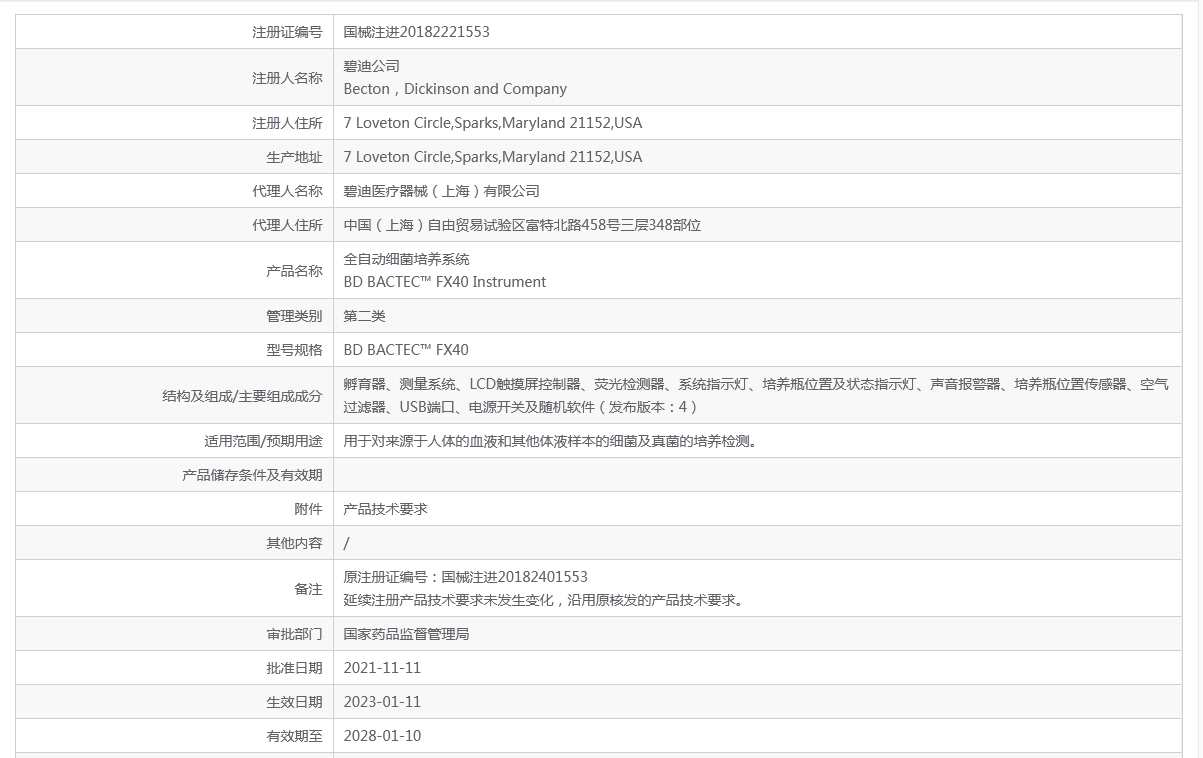Select 'Becton，Dickinson and Company' text

point(455,89)
